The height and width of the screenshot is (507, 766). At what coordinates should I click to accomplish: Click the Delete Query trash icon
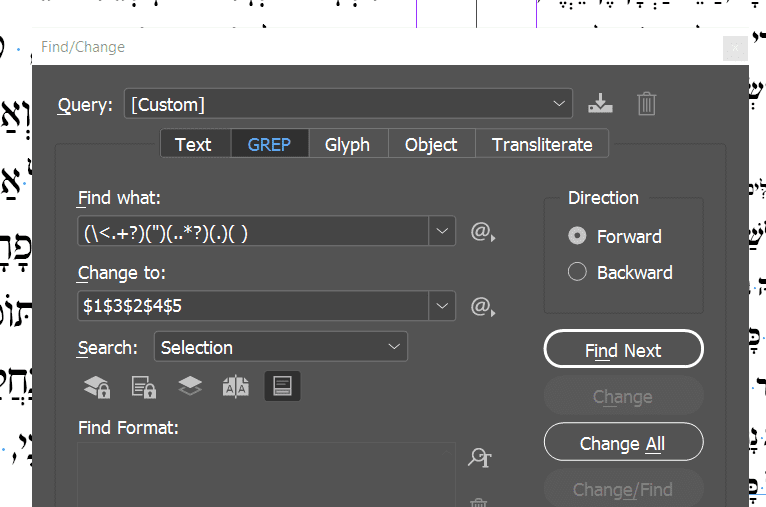[x=647, y=103]
